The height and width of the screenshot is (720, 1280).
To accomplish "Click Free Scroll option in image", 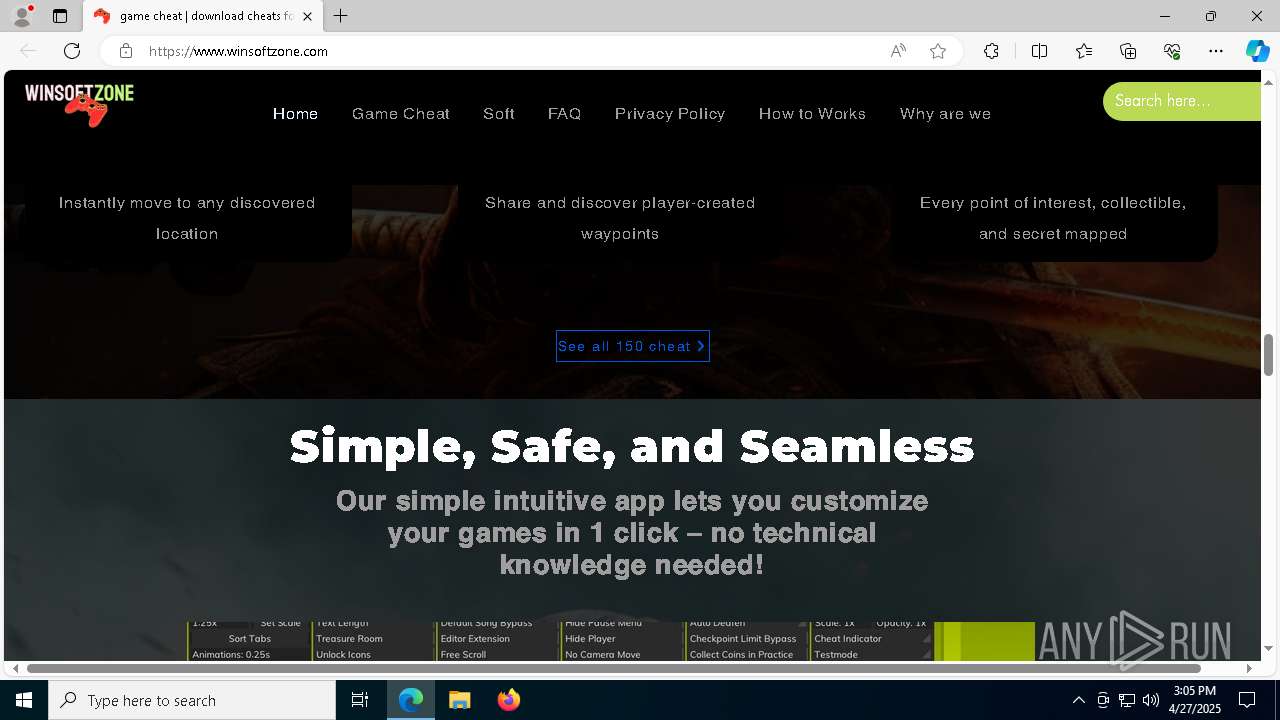I will pyautogui.click(x=463, y=655).
